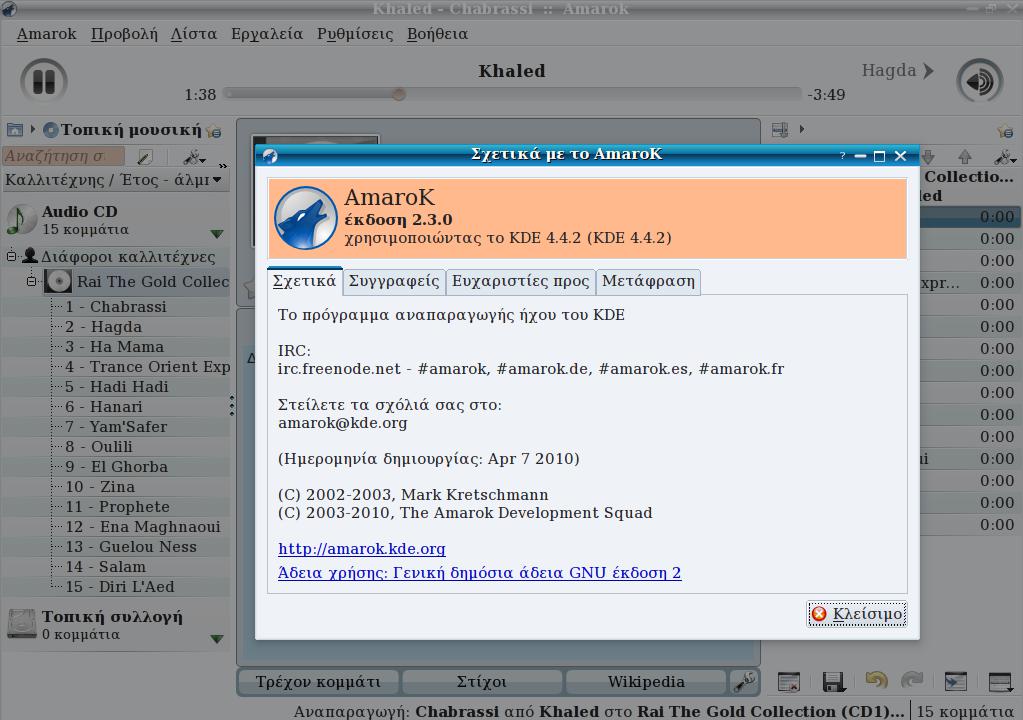This screenshot has width=1023, height=720.
Task: Select track 11 - Prophete
Action: (117, 507)
